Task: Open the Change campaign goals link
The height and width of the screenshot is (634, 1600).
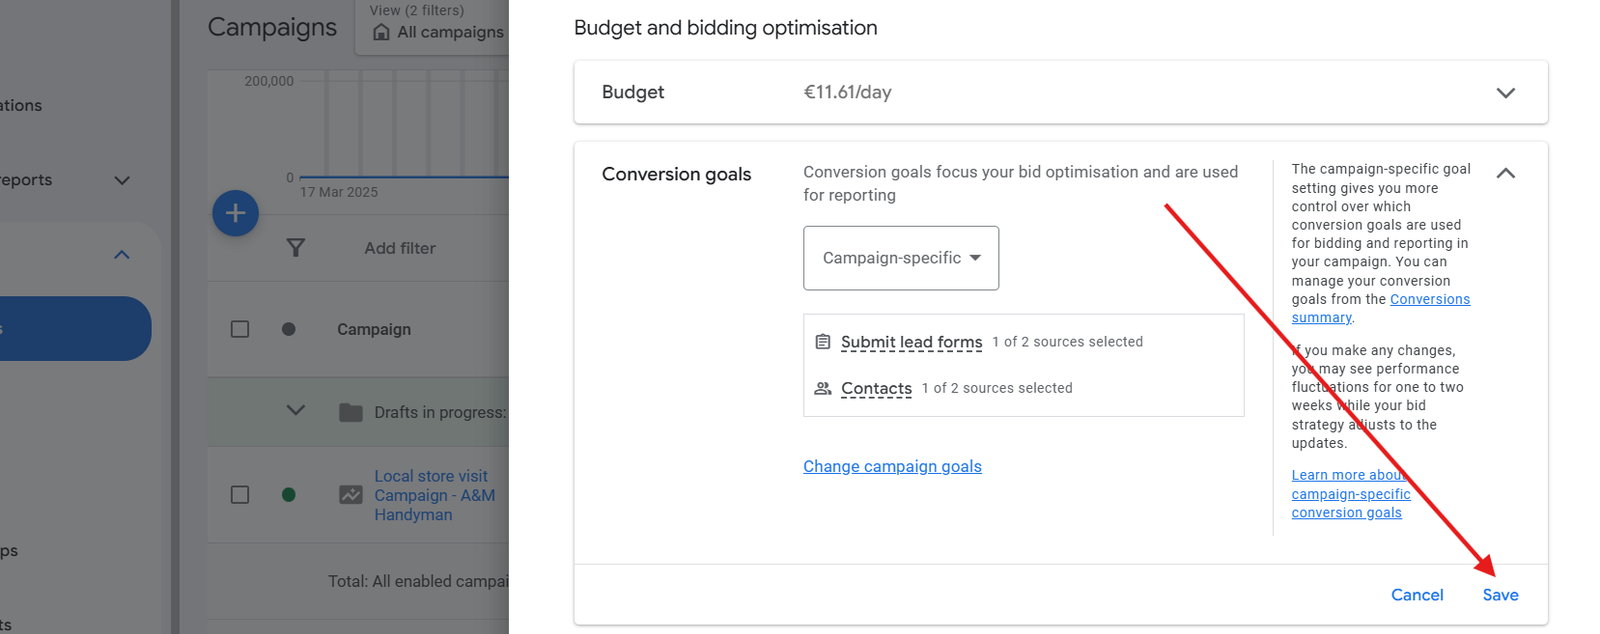Action: [x=892, y=466]
